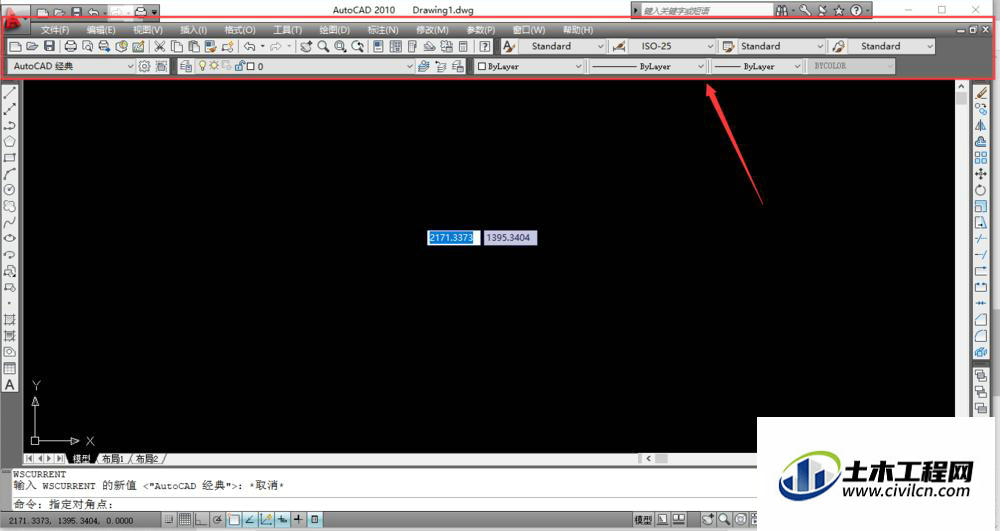Toggle Grid Display in status bar
1000x531 pixels.
[185, 520]
